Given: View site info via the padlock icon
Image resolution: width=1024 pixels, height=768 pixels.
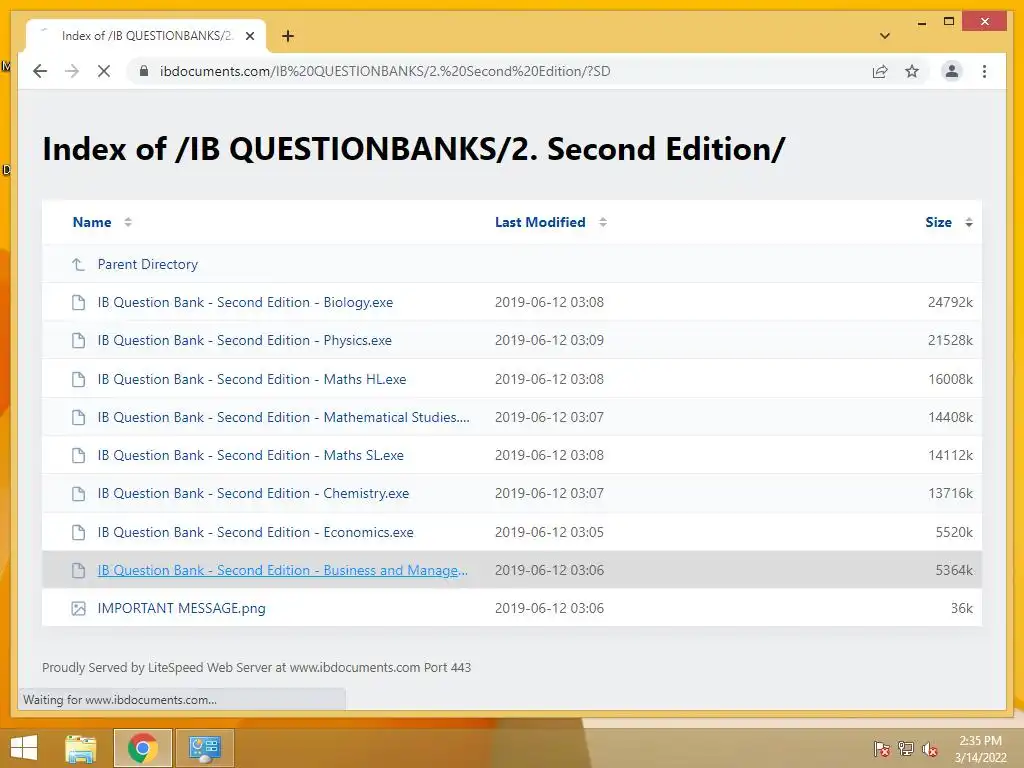Looking at the screenshot, I should (x=144, y=71).
